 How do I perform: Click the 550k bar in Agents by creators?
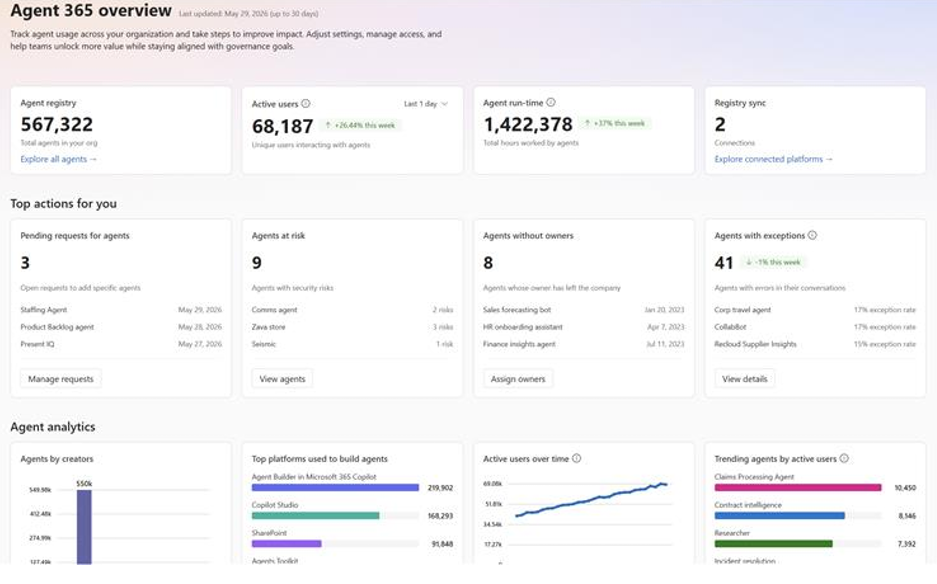(84, 527)
